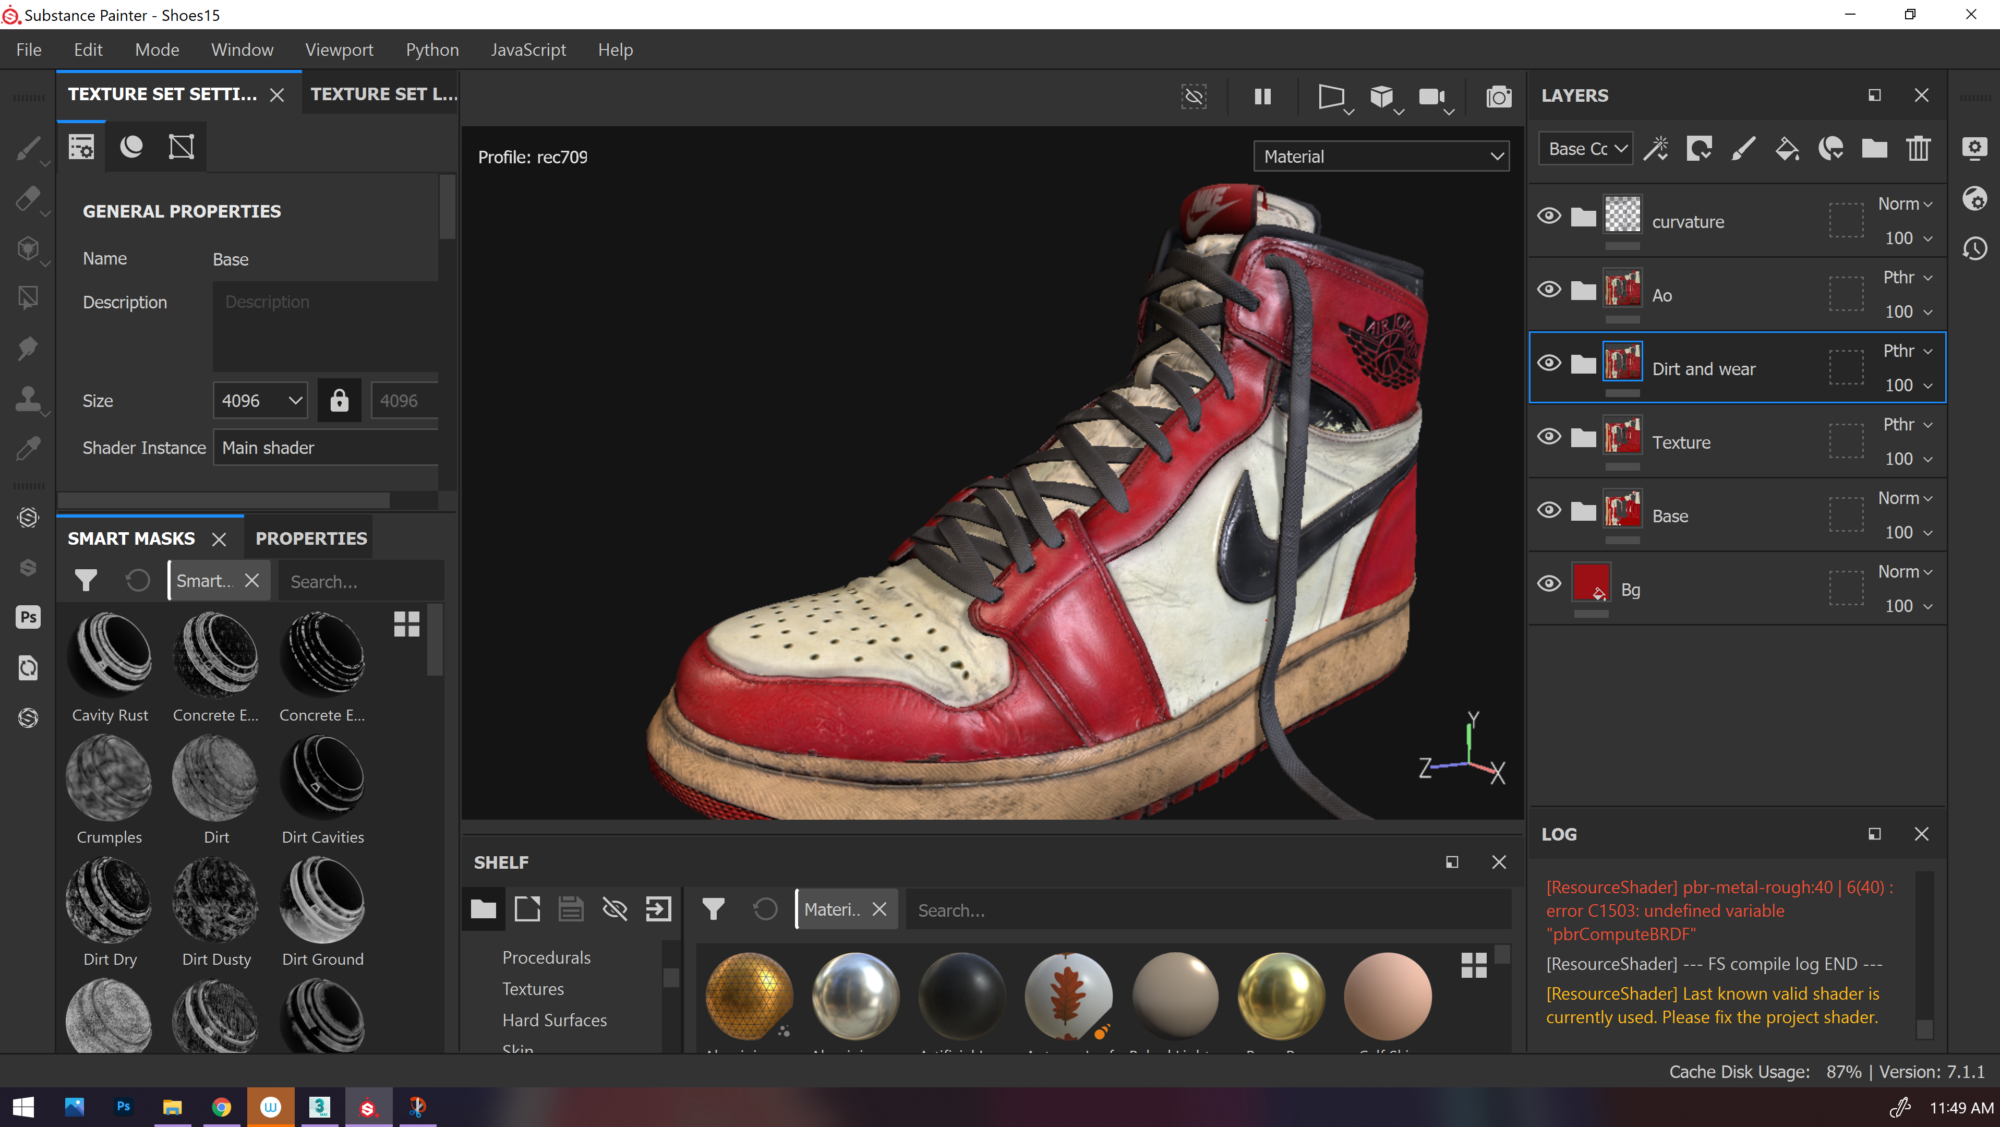The image size is (2000, 1127).
Task: Pause the viewport rendering
Action: (x=1263, y=97)
